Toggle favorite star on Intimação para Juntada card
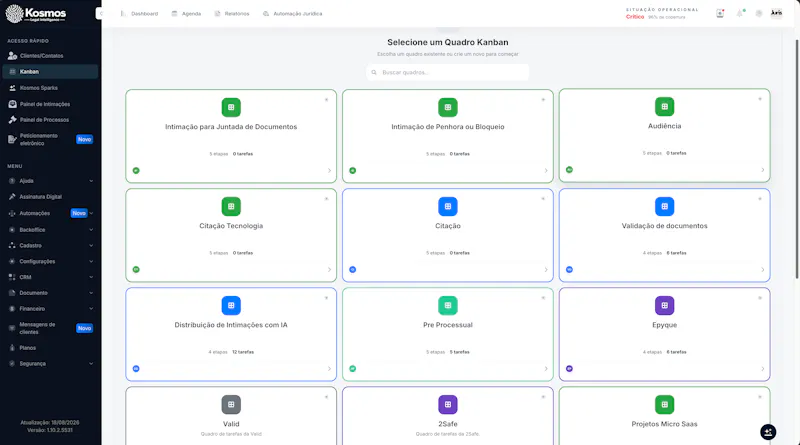Screen dimensions: 800x445 pyautogui.click(x=327, y=100)
